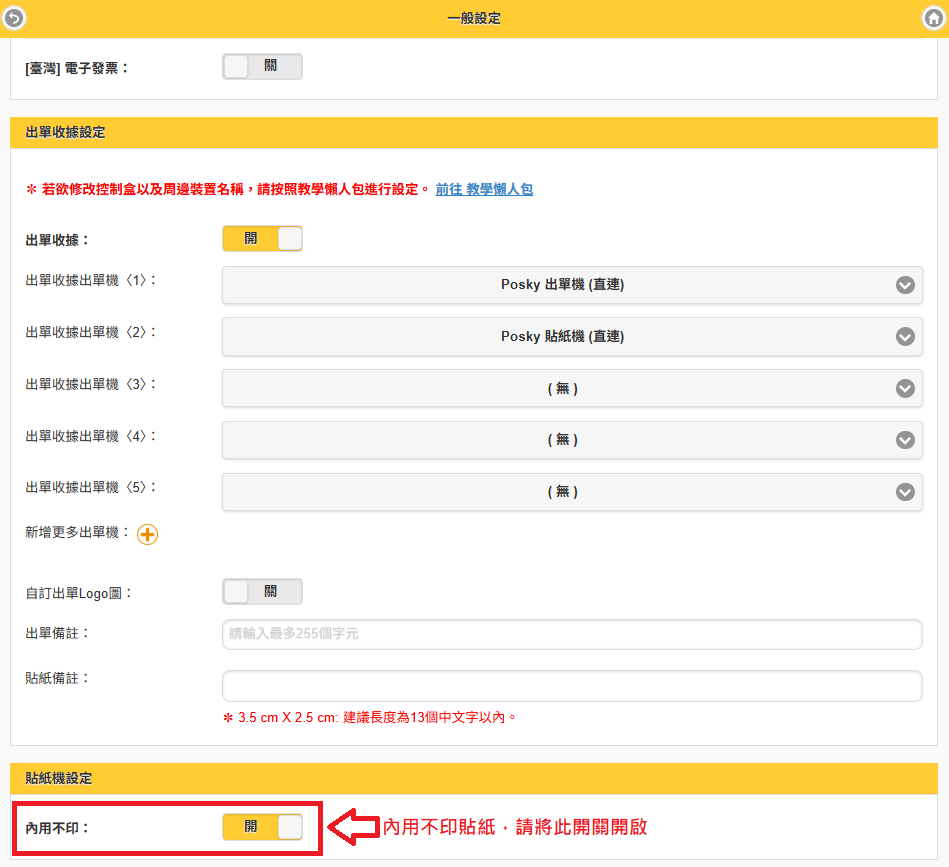
Task: Open the 出單收據出單機〈1〉 dropdown
Action: (x=562, y=285)
